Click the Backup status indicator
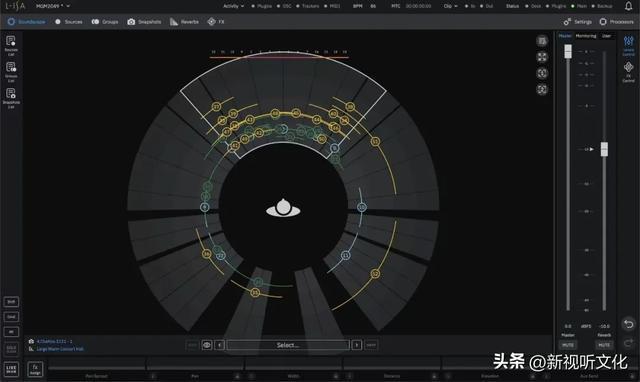Screen dimensions: 640x382 click(601, 6)
